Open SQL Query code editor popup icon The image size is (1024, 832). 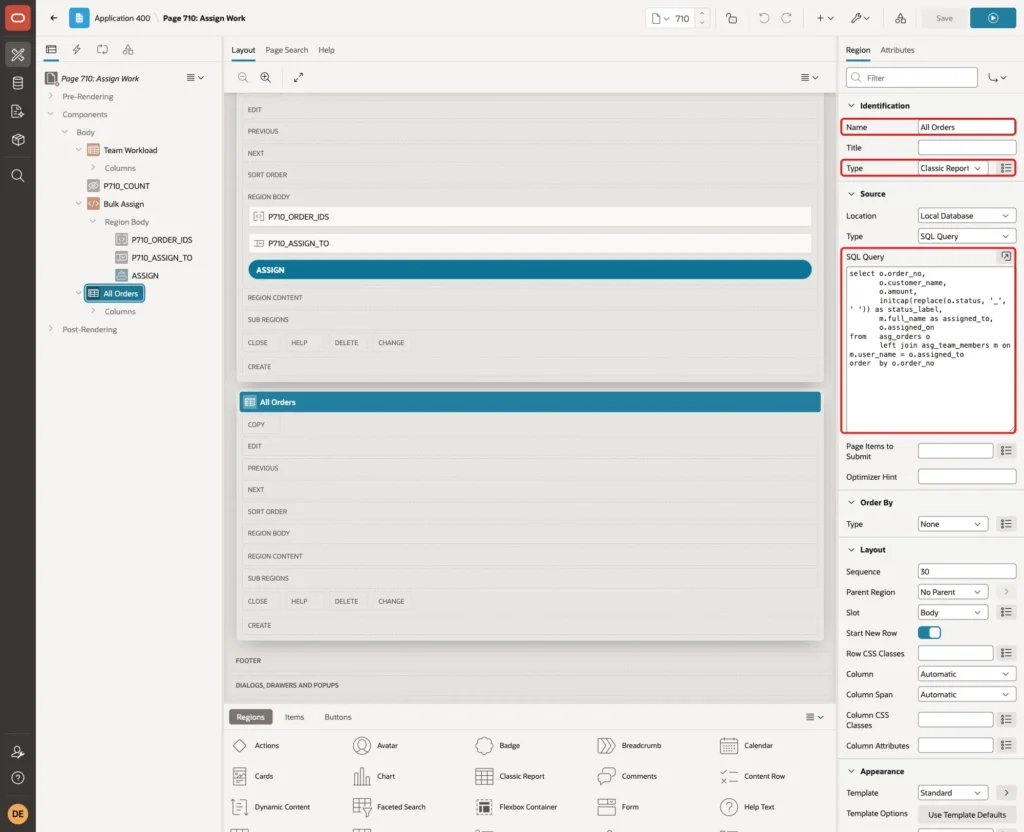pyautogui.click(x=1006, y=257)
